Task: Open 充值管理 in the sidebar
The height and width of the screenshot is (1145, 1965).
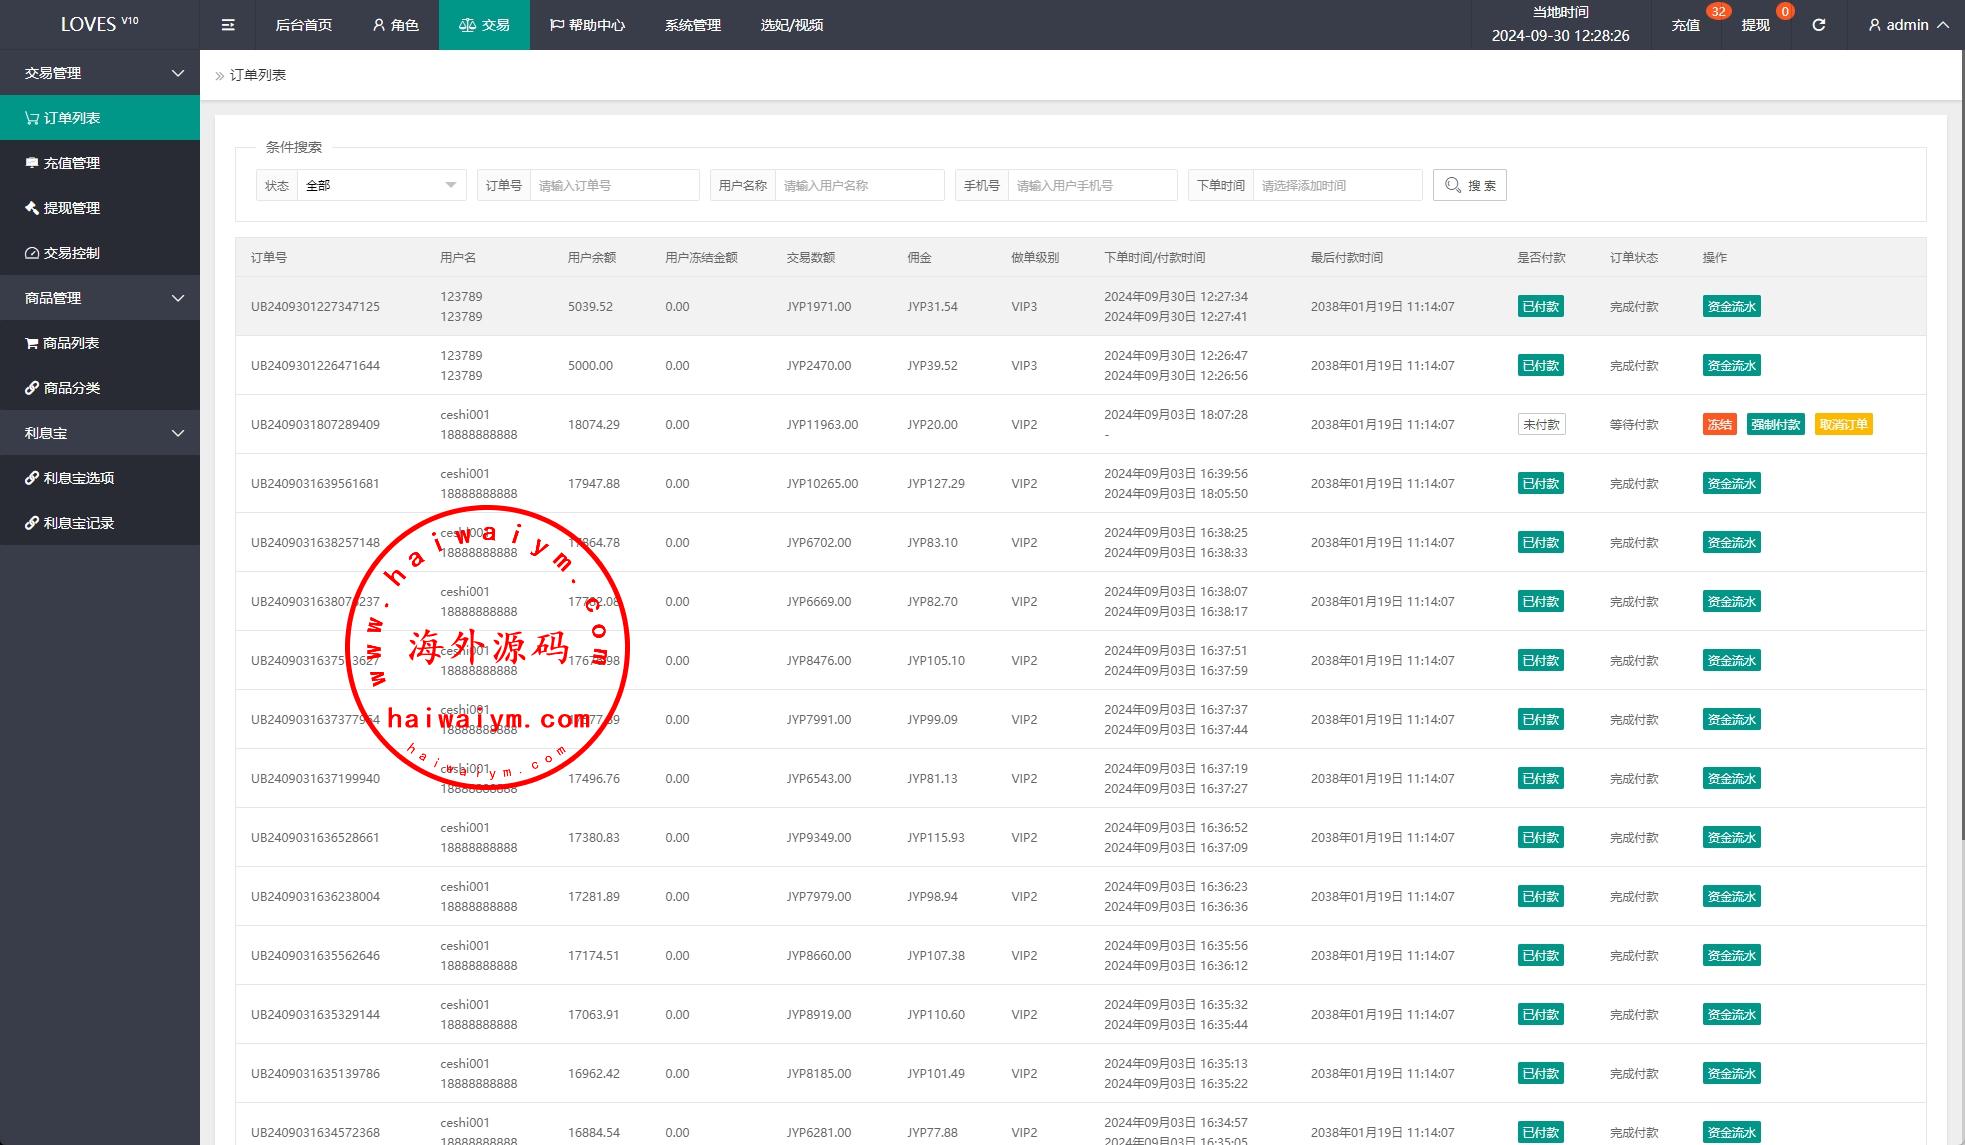Action: pyautogui.click(x=72, y=163)
